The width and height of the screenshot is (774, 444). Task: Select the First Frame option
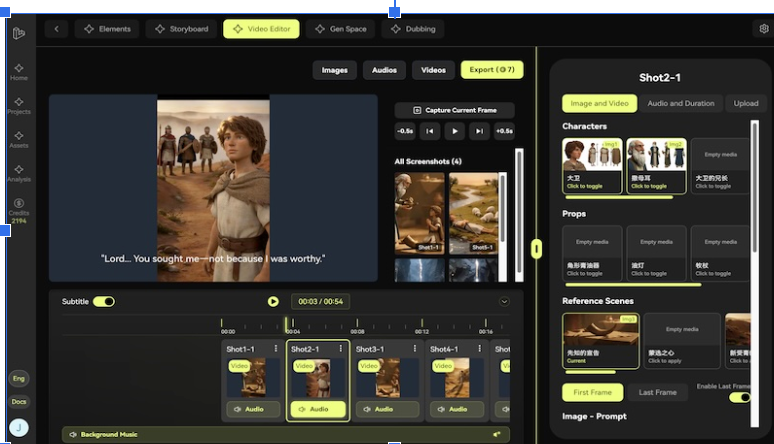592,393
